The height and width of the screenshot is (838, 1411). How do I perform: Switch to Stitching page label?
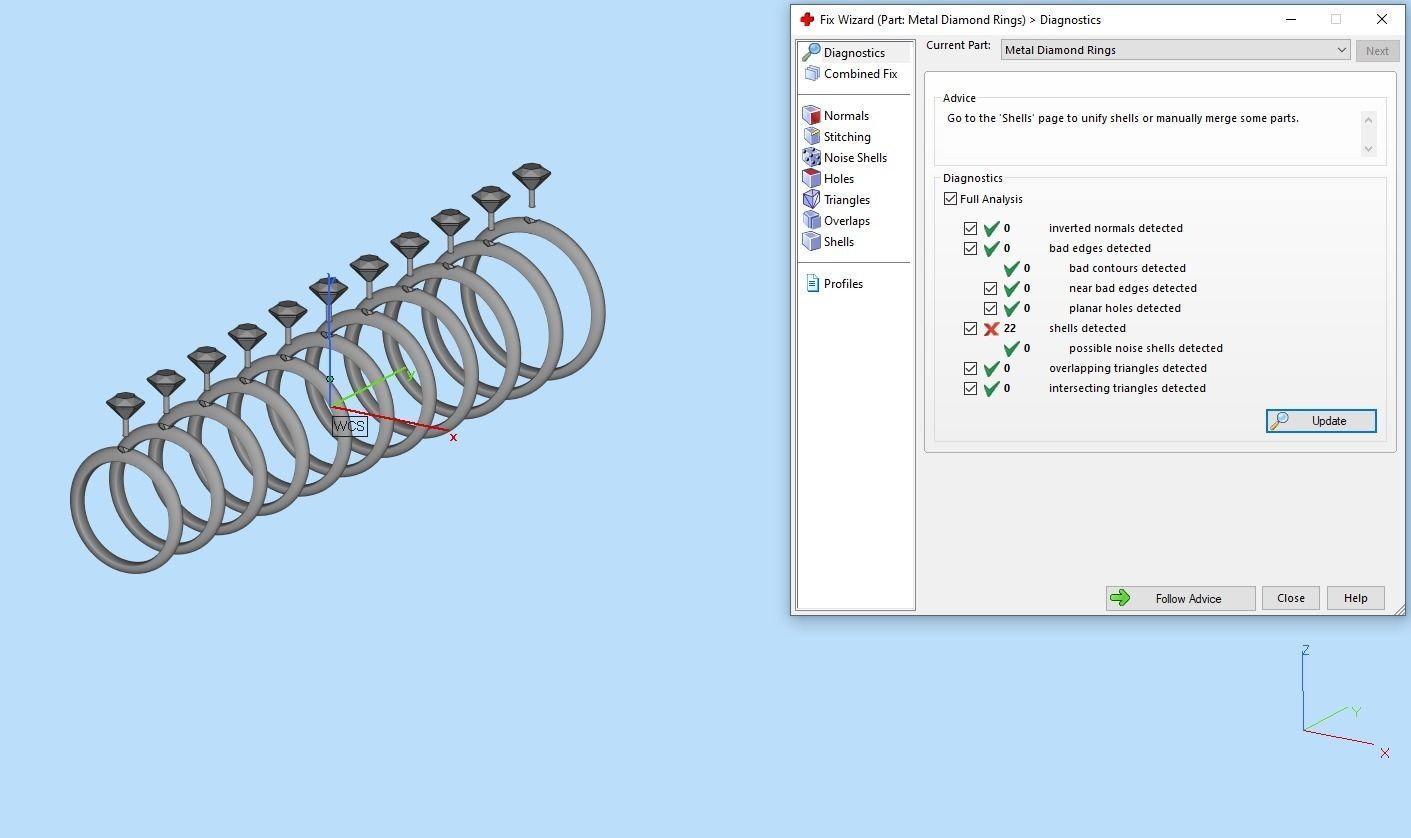click(x=847, y=137)
